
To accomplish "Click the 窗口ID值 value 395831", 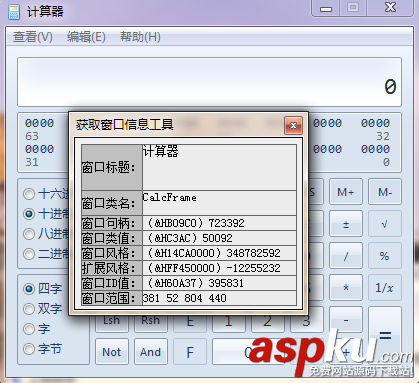I will [x=219, y=283].
